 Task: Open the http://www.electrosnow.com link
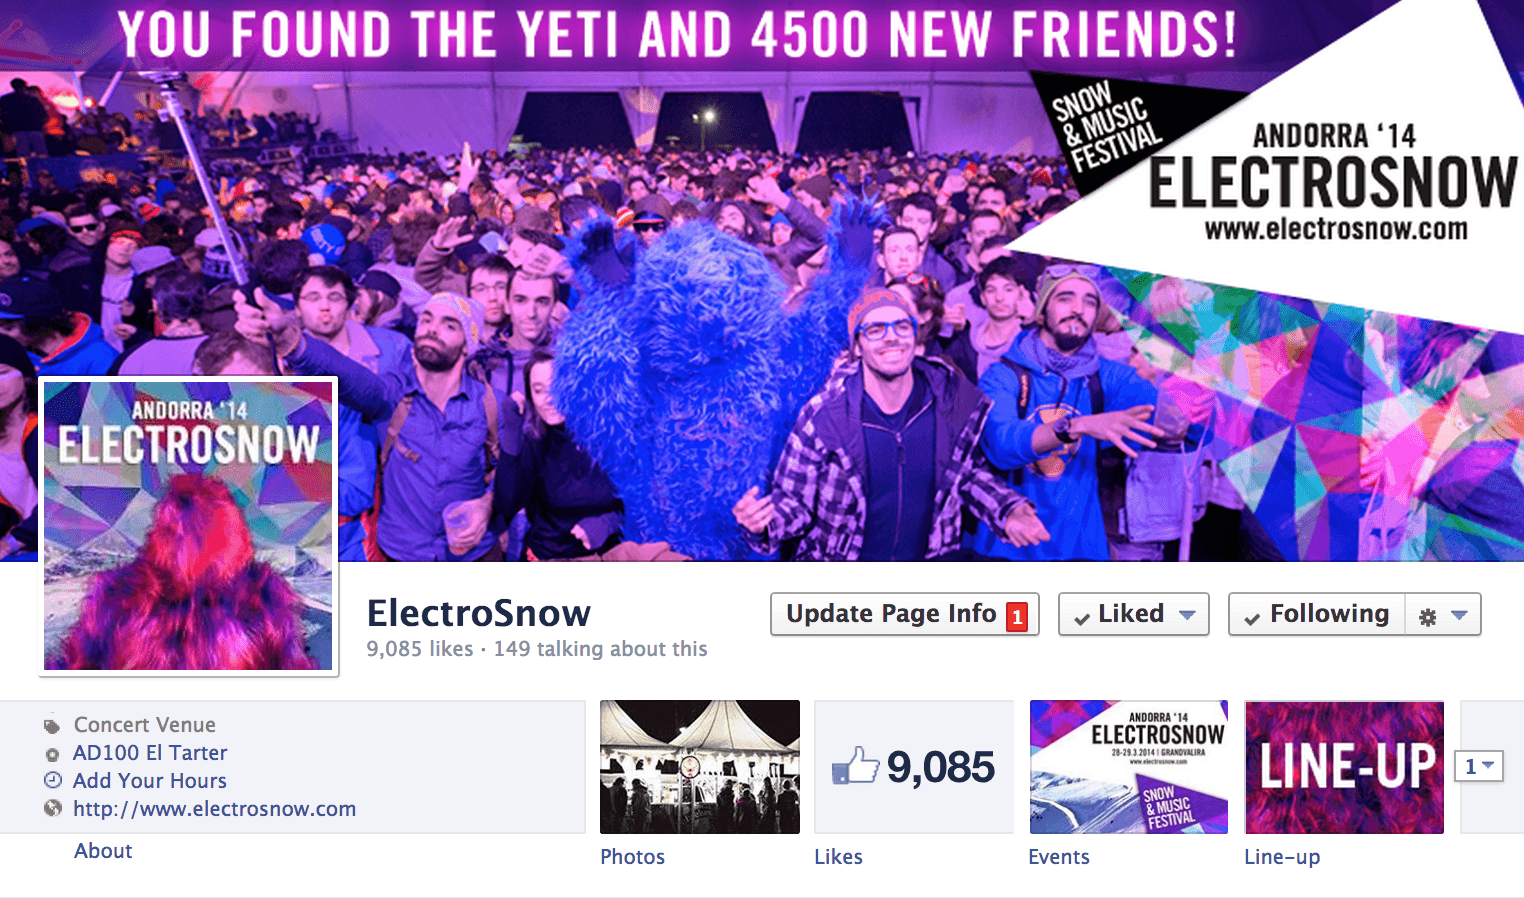[214, 809]
